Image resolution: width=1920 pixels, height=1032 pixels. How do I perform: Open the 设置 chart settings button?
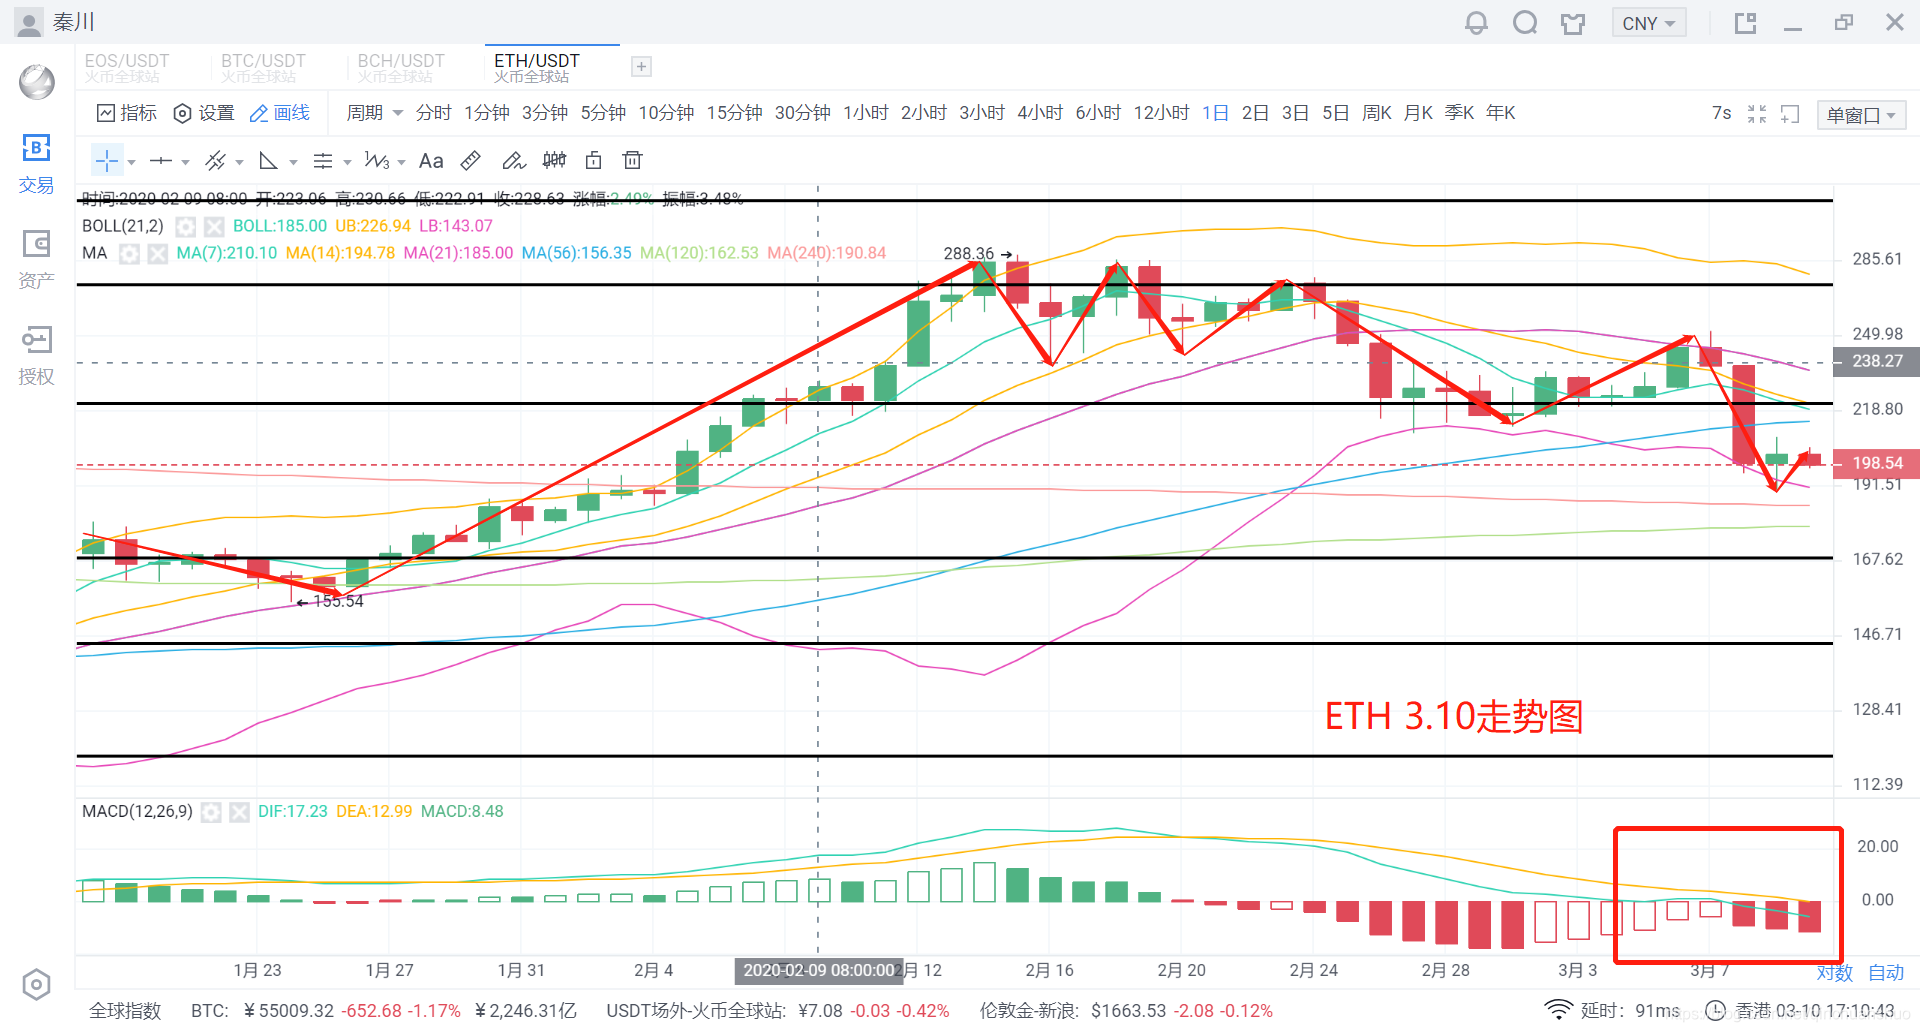(204, 113)
